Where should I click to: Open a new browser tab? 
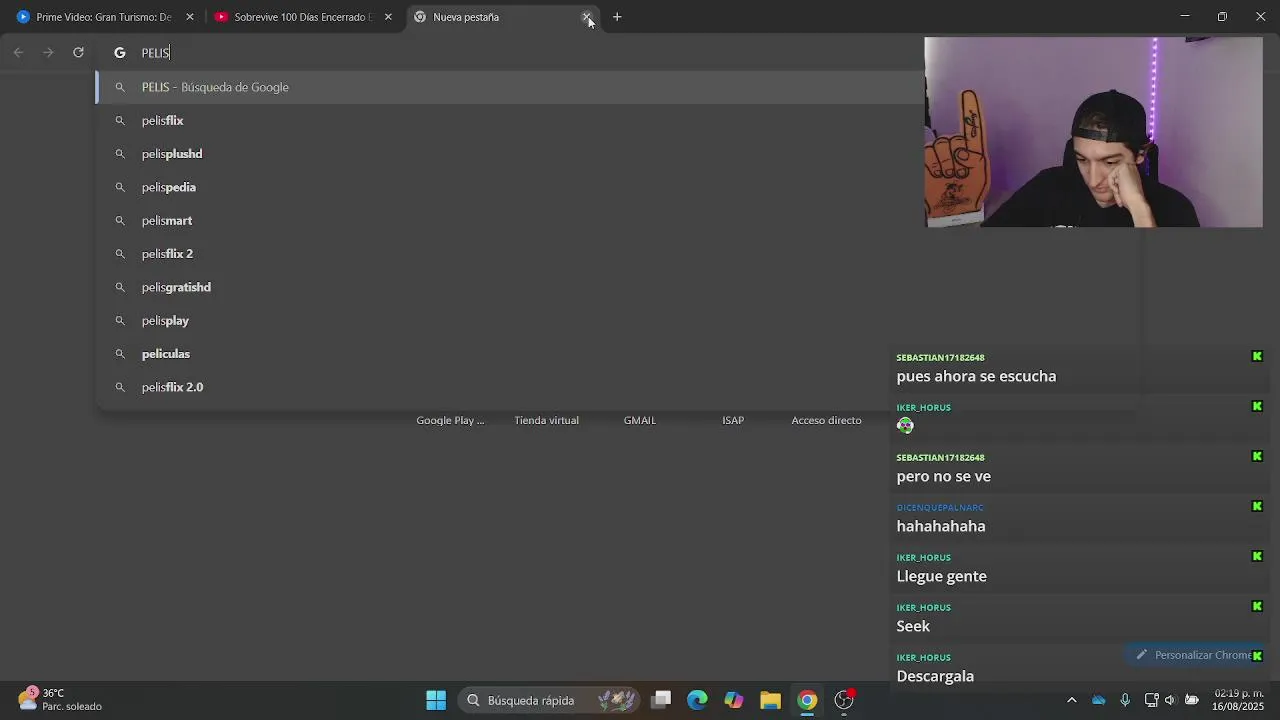pos(617,17)
